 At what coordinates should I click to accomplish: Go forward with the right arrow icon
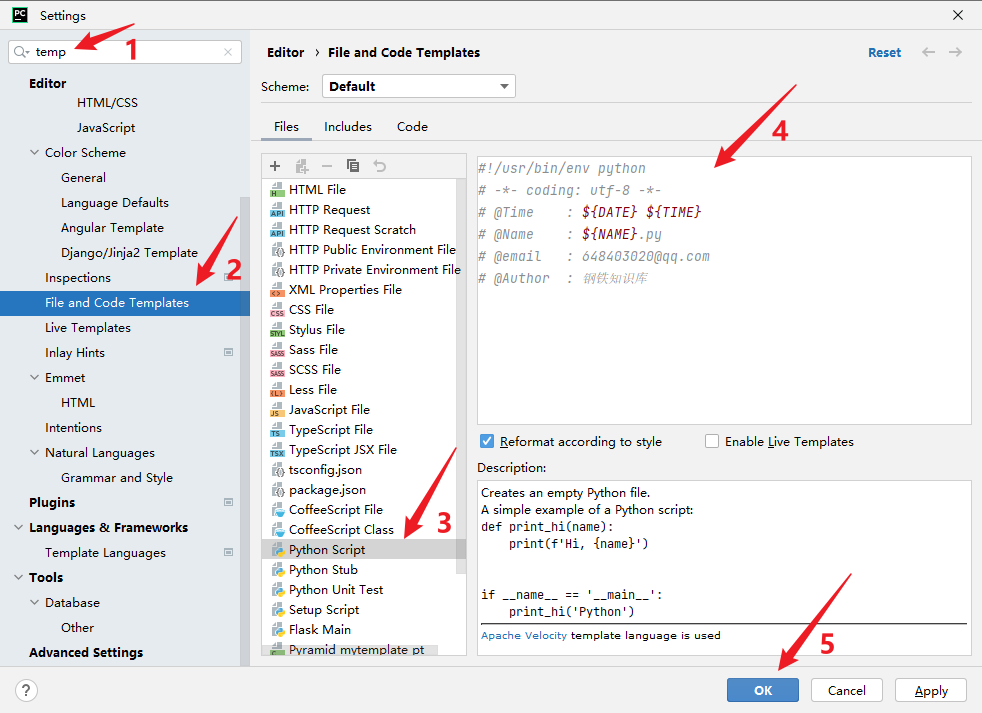955,52
